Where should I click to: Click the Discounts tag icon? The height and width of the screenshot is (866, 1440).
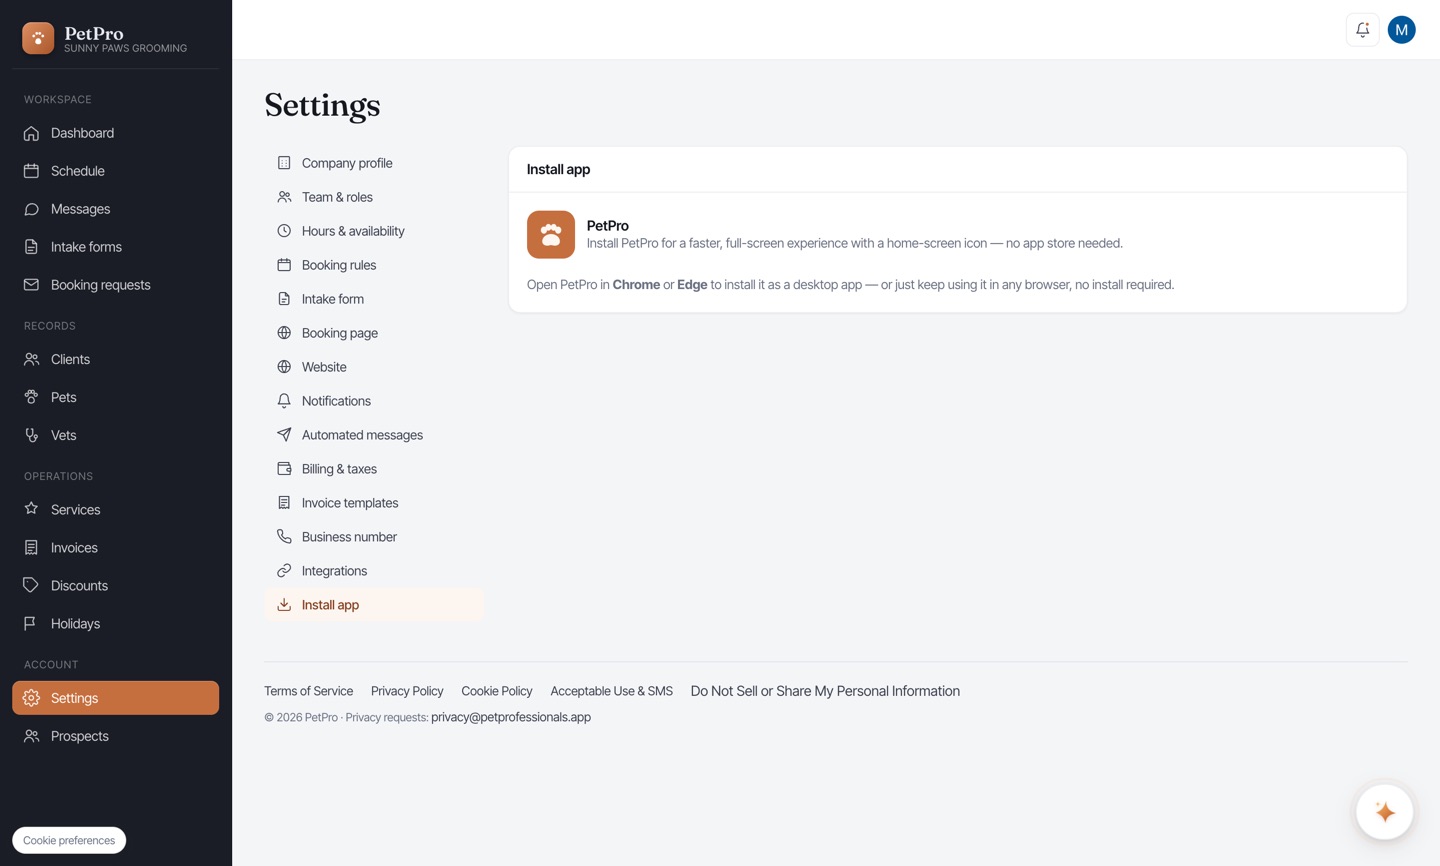click(x=31, y=585)
